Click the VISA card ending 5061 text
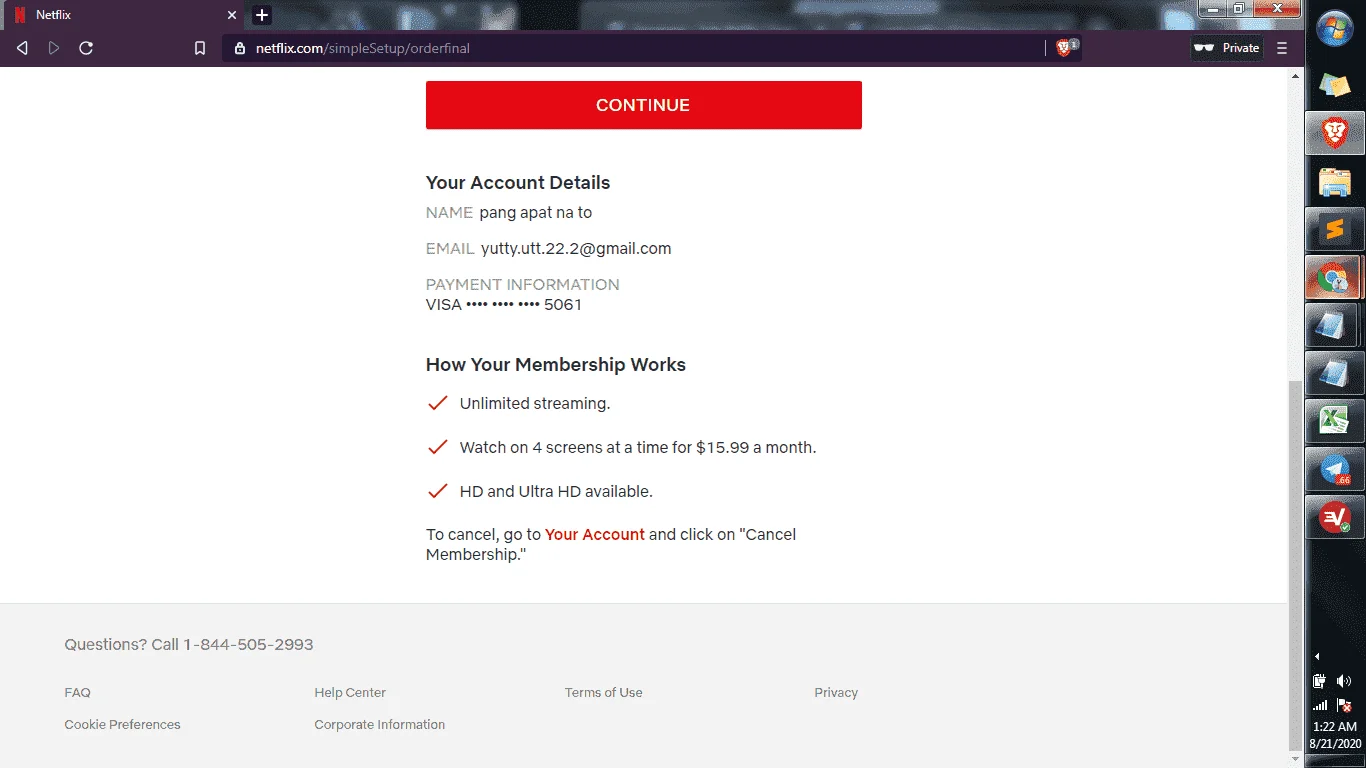Viewport: 1366px width, 768px height. pos(504,305)
